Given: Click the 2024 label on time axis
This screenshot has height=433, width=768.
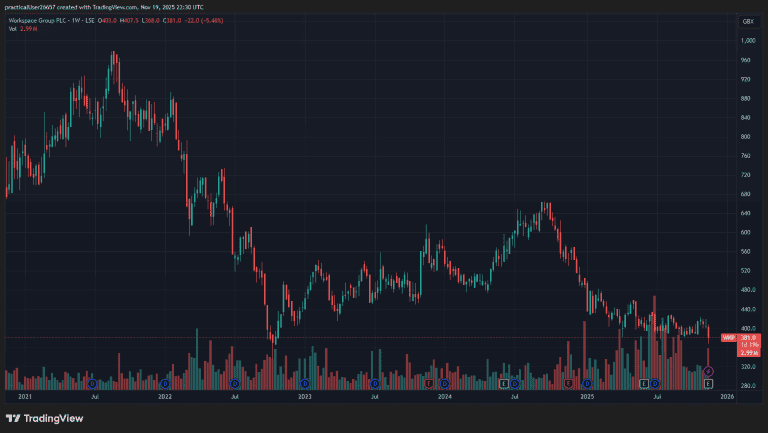Looking at the screenshot, I should pos(445,397).
